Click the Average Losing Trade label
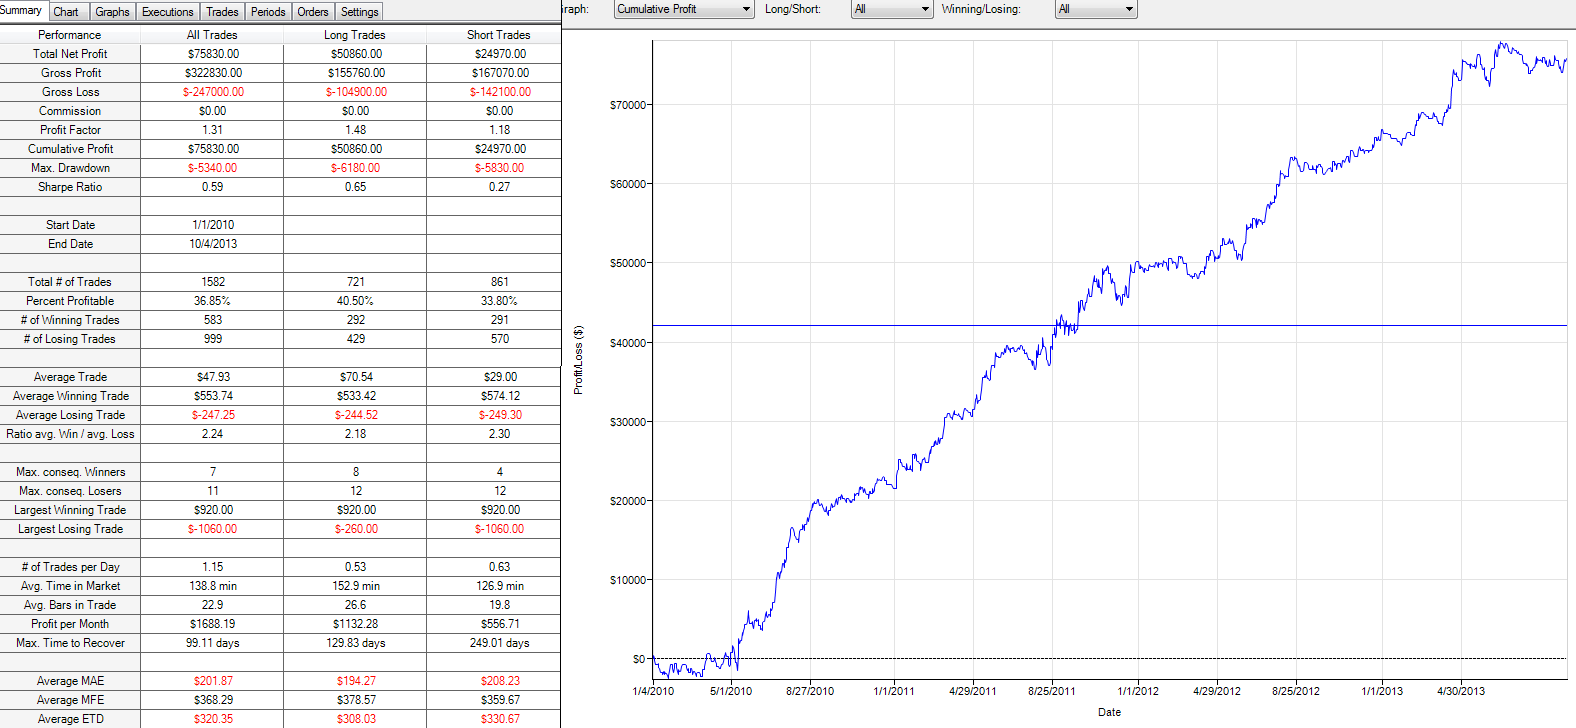 point(70,415)
